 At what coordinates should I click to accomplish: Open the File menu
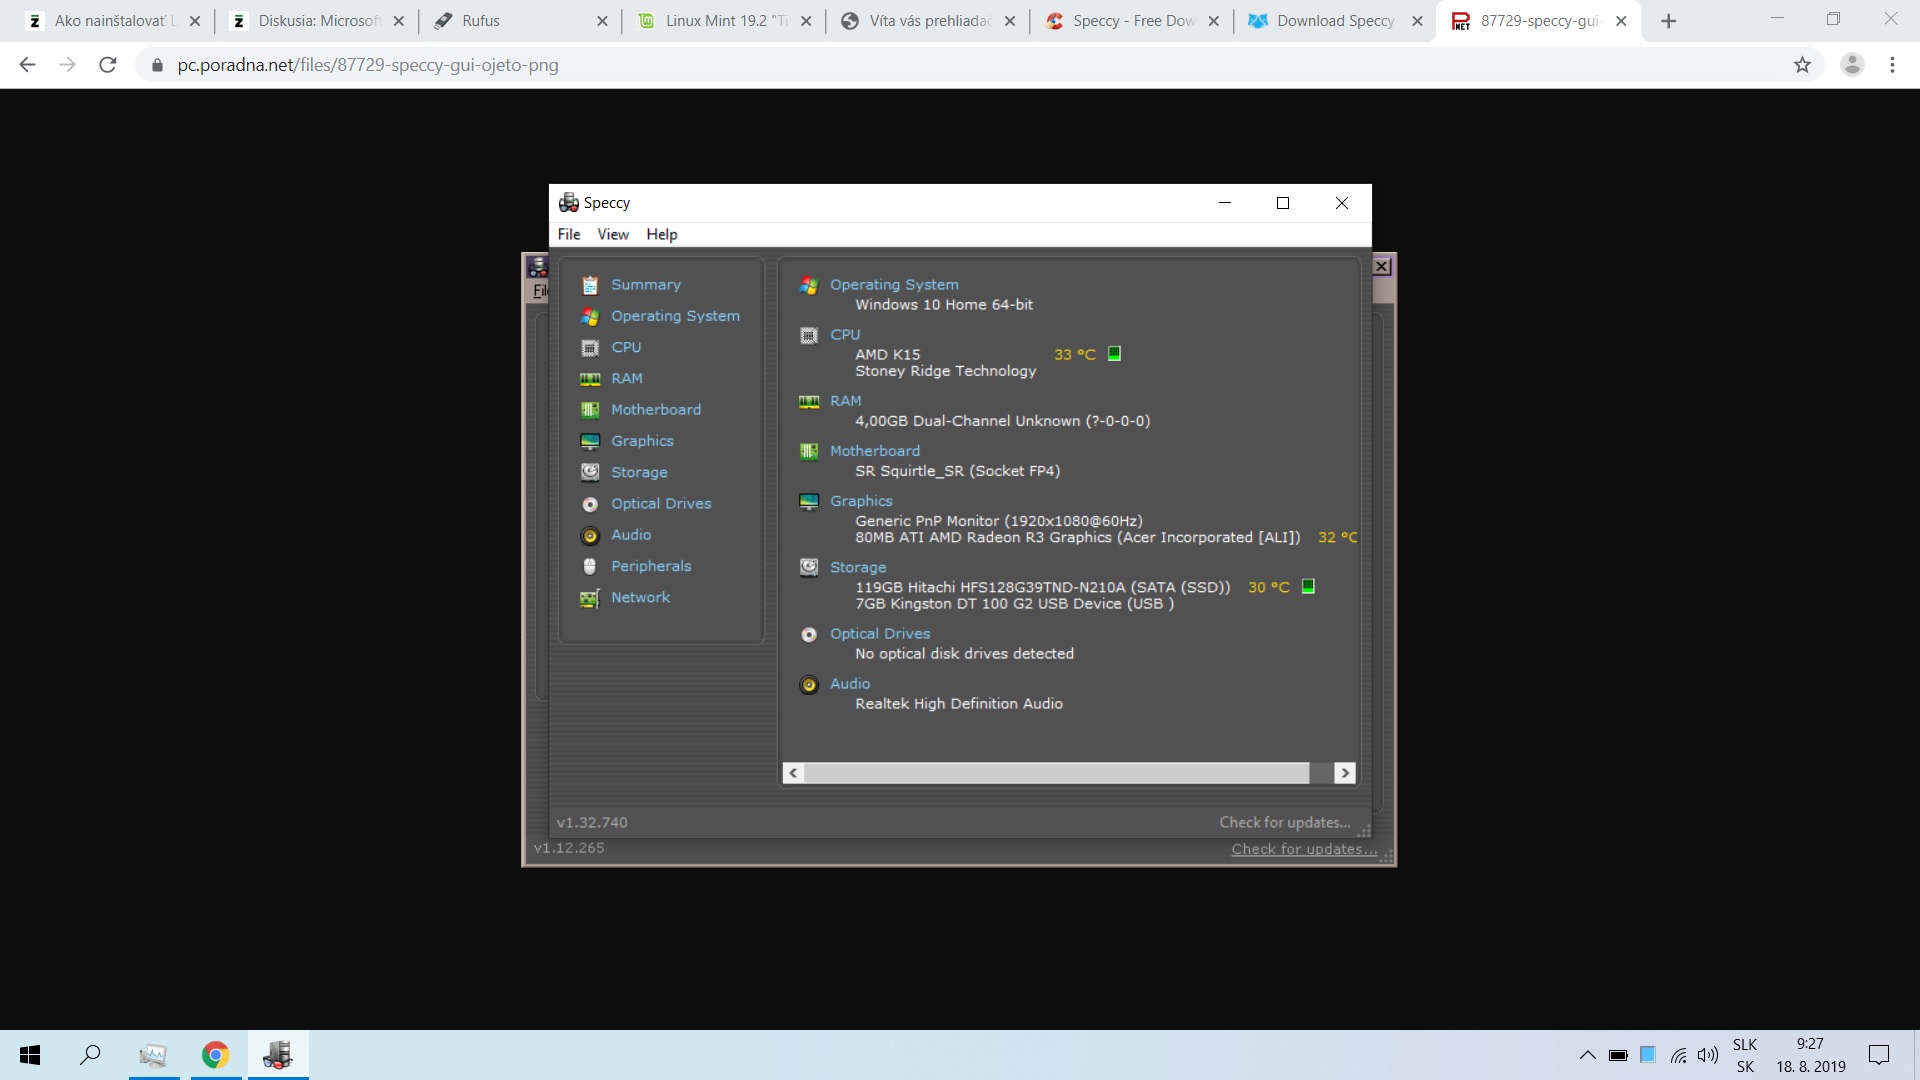pyautogui.click(x=568, y=234)
